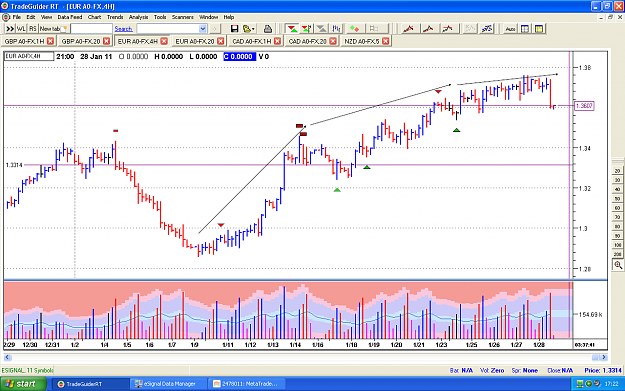Click the 1.3607 price label on axis
This screenshot has width=625, height=391.
click(x=584, y=106)
